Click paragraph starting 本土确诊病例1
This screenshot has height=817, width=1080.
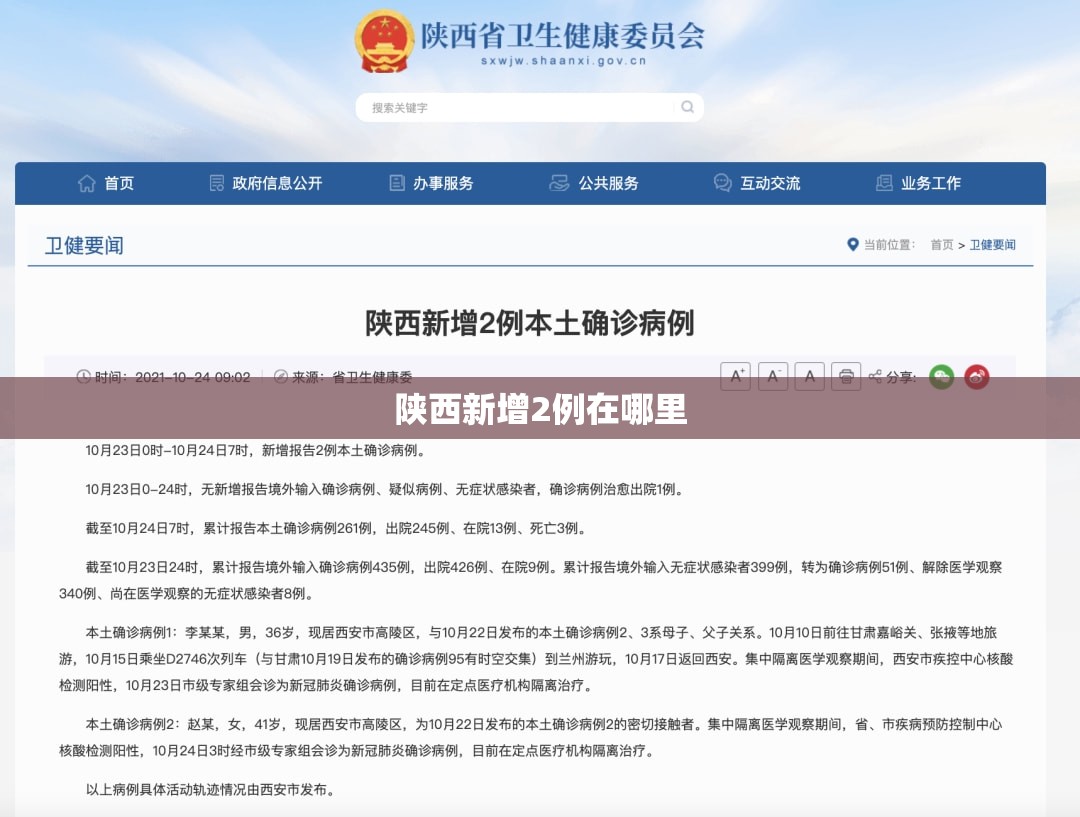point(536,659)
